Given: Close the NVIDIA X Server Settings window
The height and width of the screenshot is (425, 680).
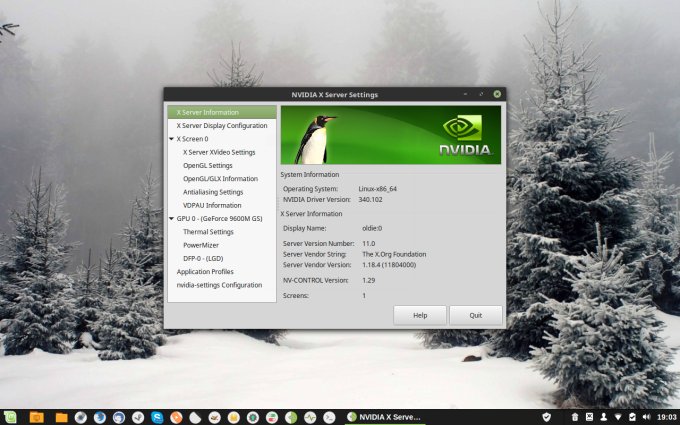Looking at the screenshot, I should click(x=497, y=94).
